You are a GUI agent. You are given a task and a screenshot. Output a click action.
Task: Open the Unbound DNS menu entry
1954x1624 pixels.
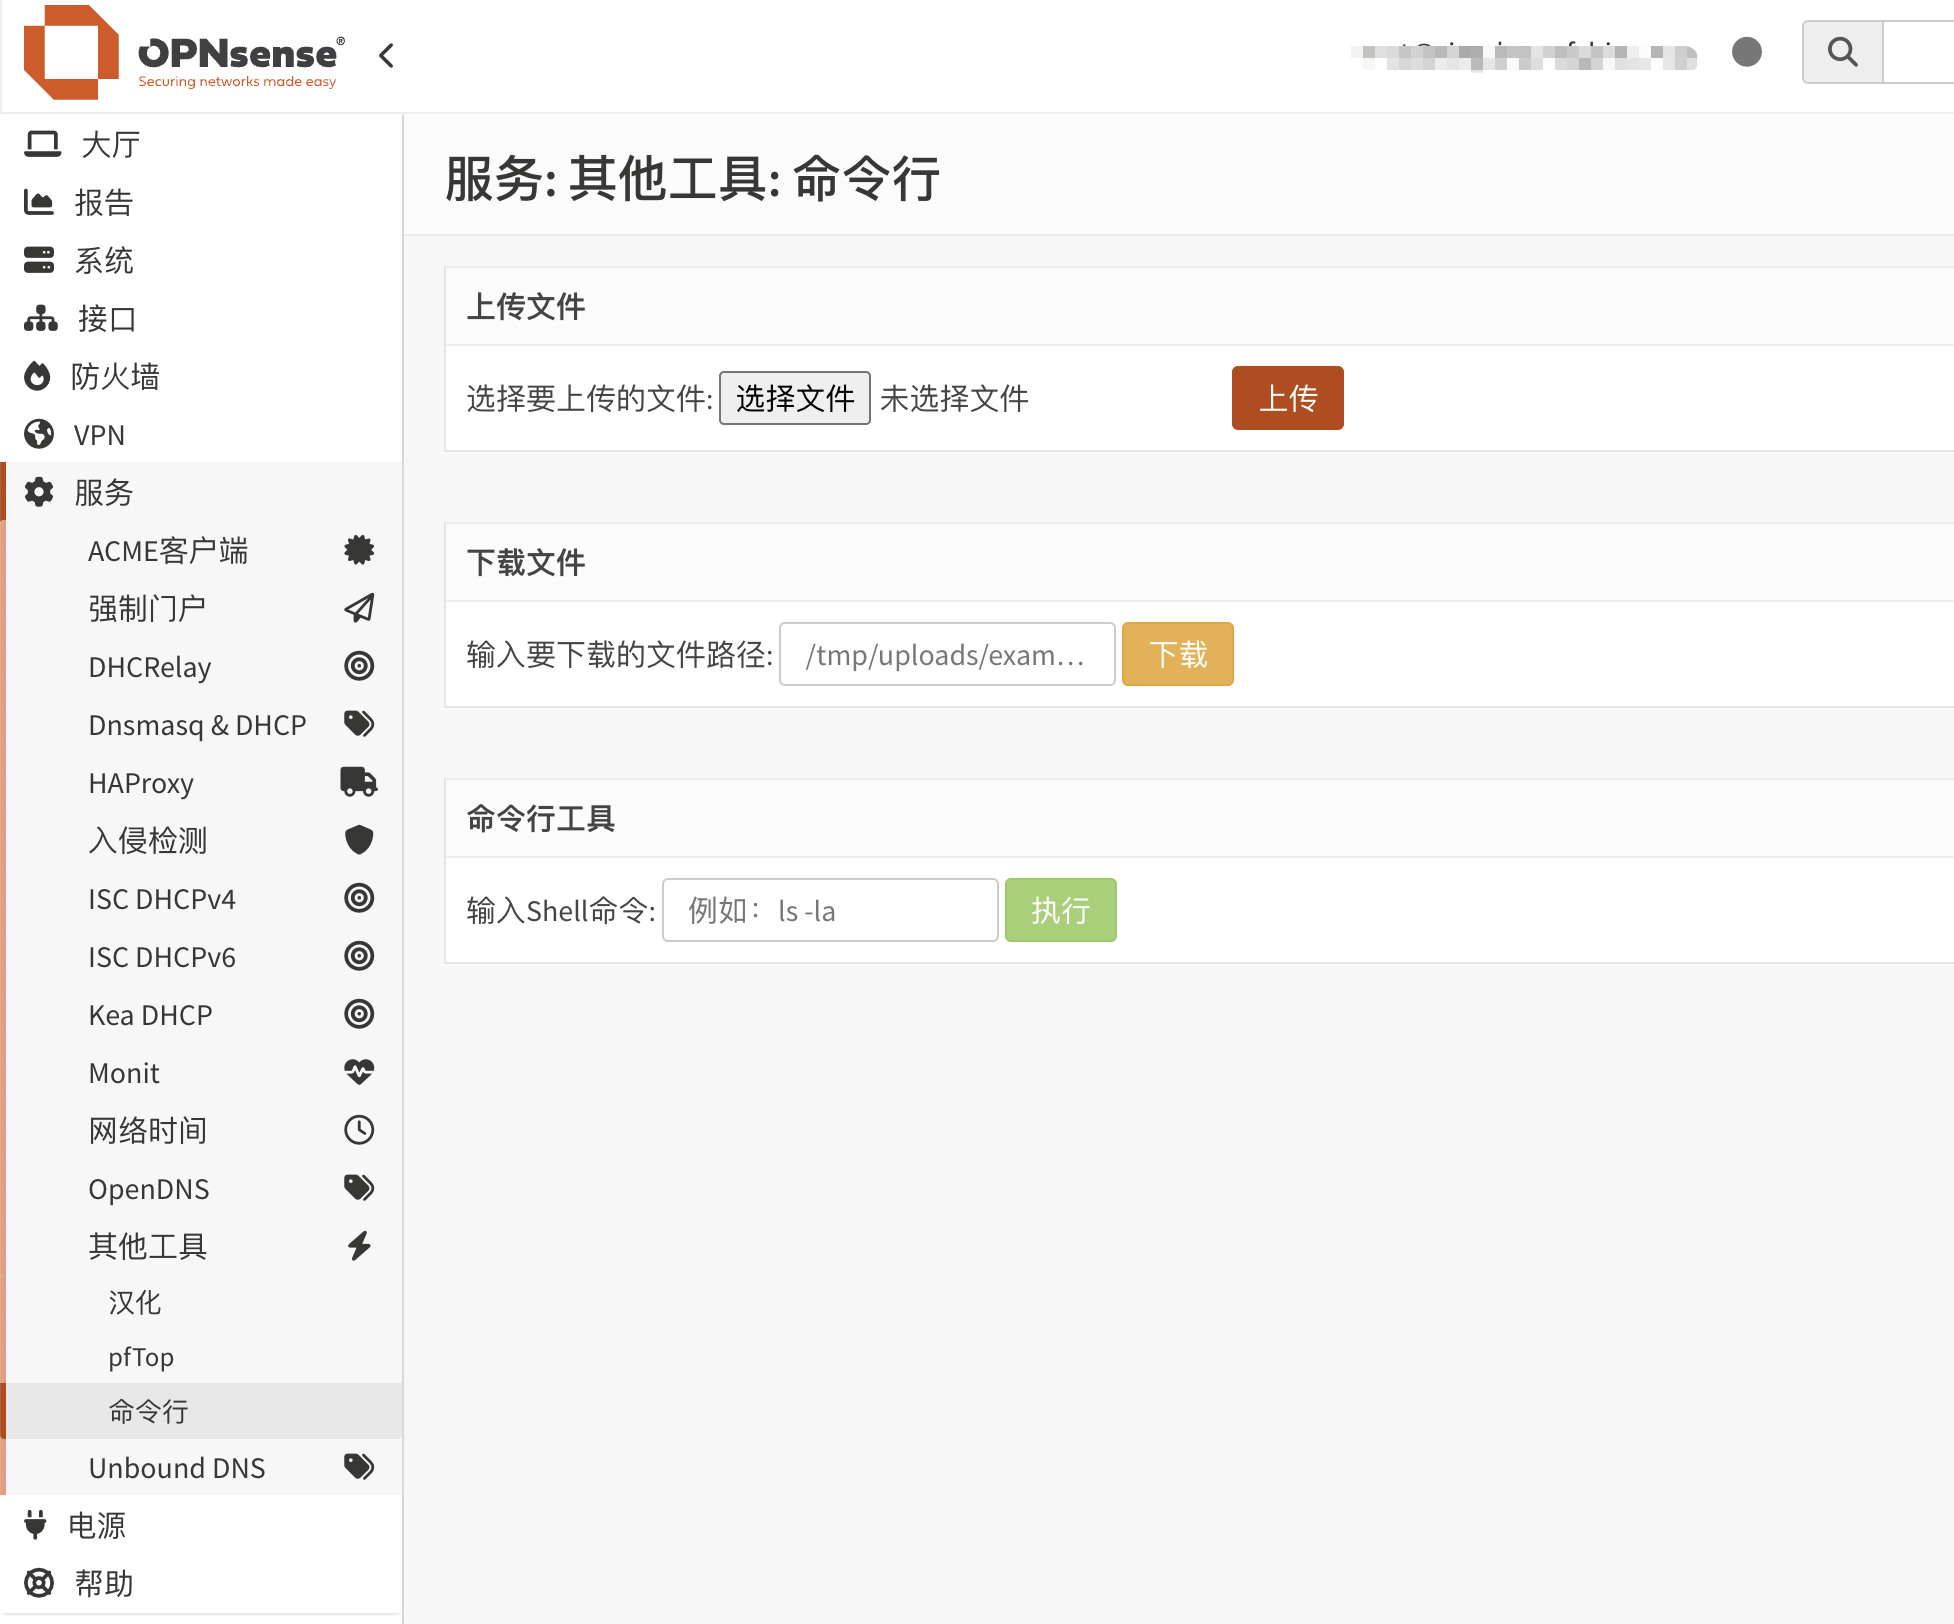point(177,1468)
